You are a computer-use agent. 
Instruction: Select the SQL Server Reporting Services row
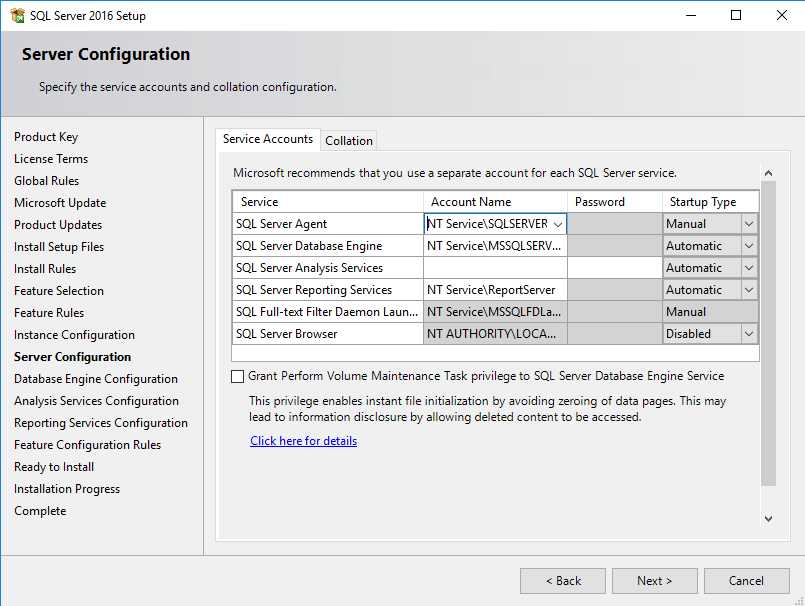[x=328, y=290]
